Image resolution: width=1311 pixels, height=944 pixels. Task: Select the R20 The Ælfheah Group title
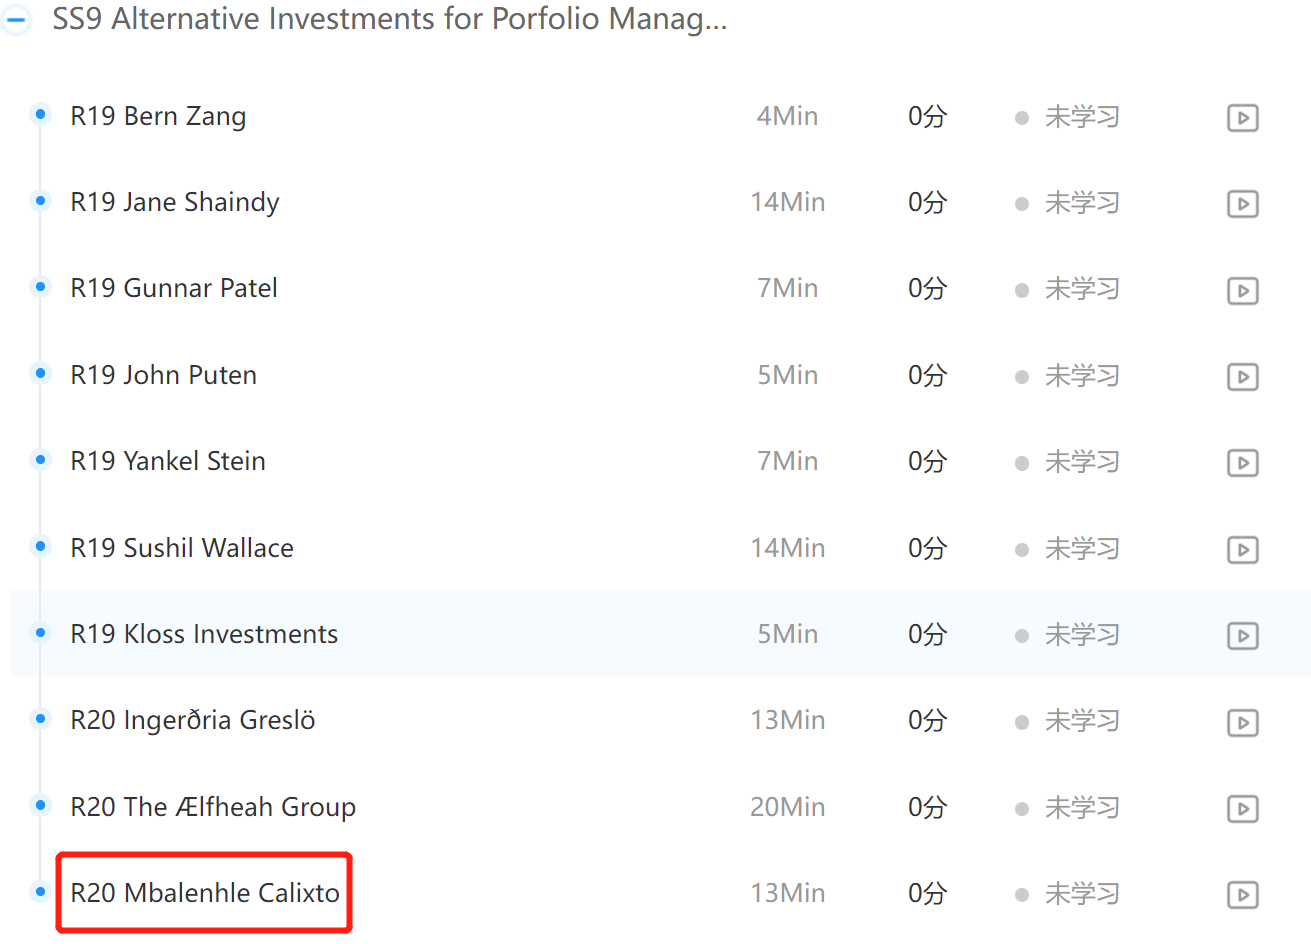[213, 807]
